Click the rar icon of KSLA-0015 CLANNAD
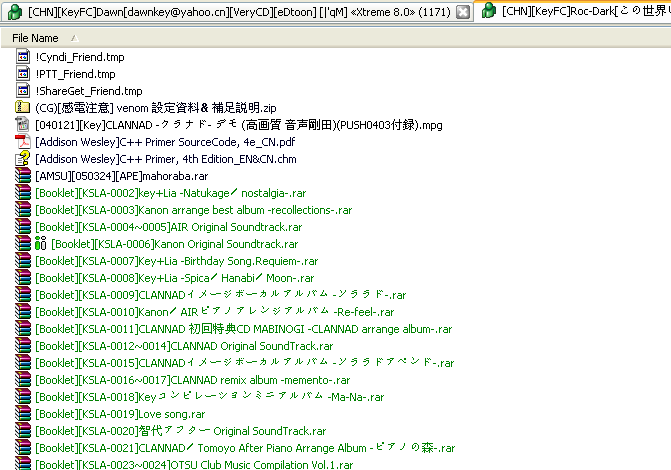Image resolution: width=671 pixels, height=470 pixels. (23, 363)
